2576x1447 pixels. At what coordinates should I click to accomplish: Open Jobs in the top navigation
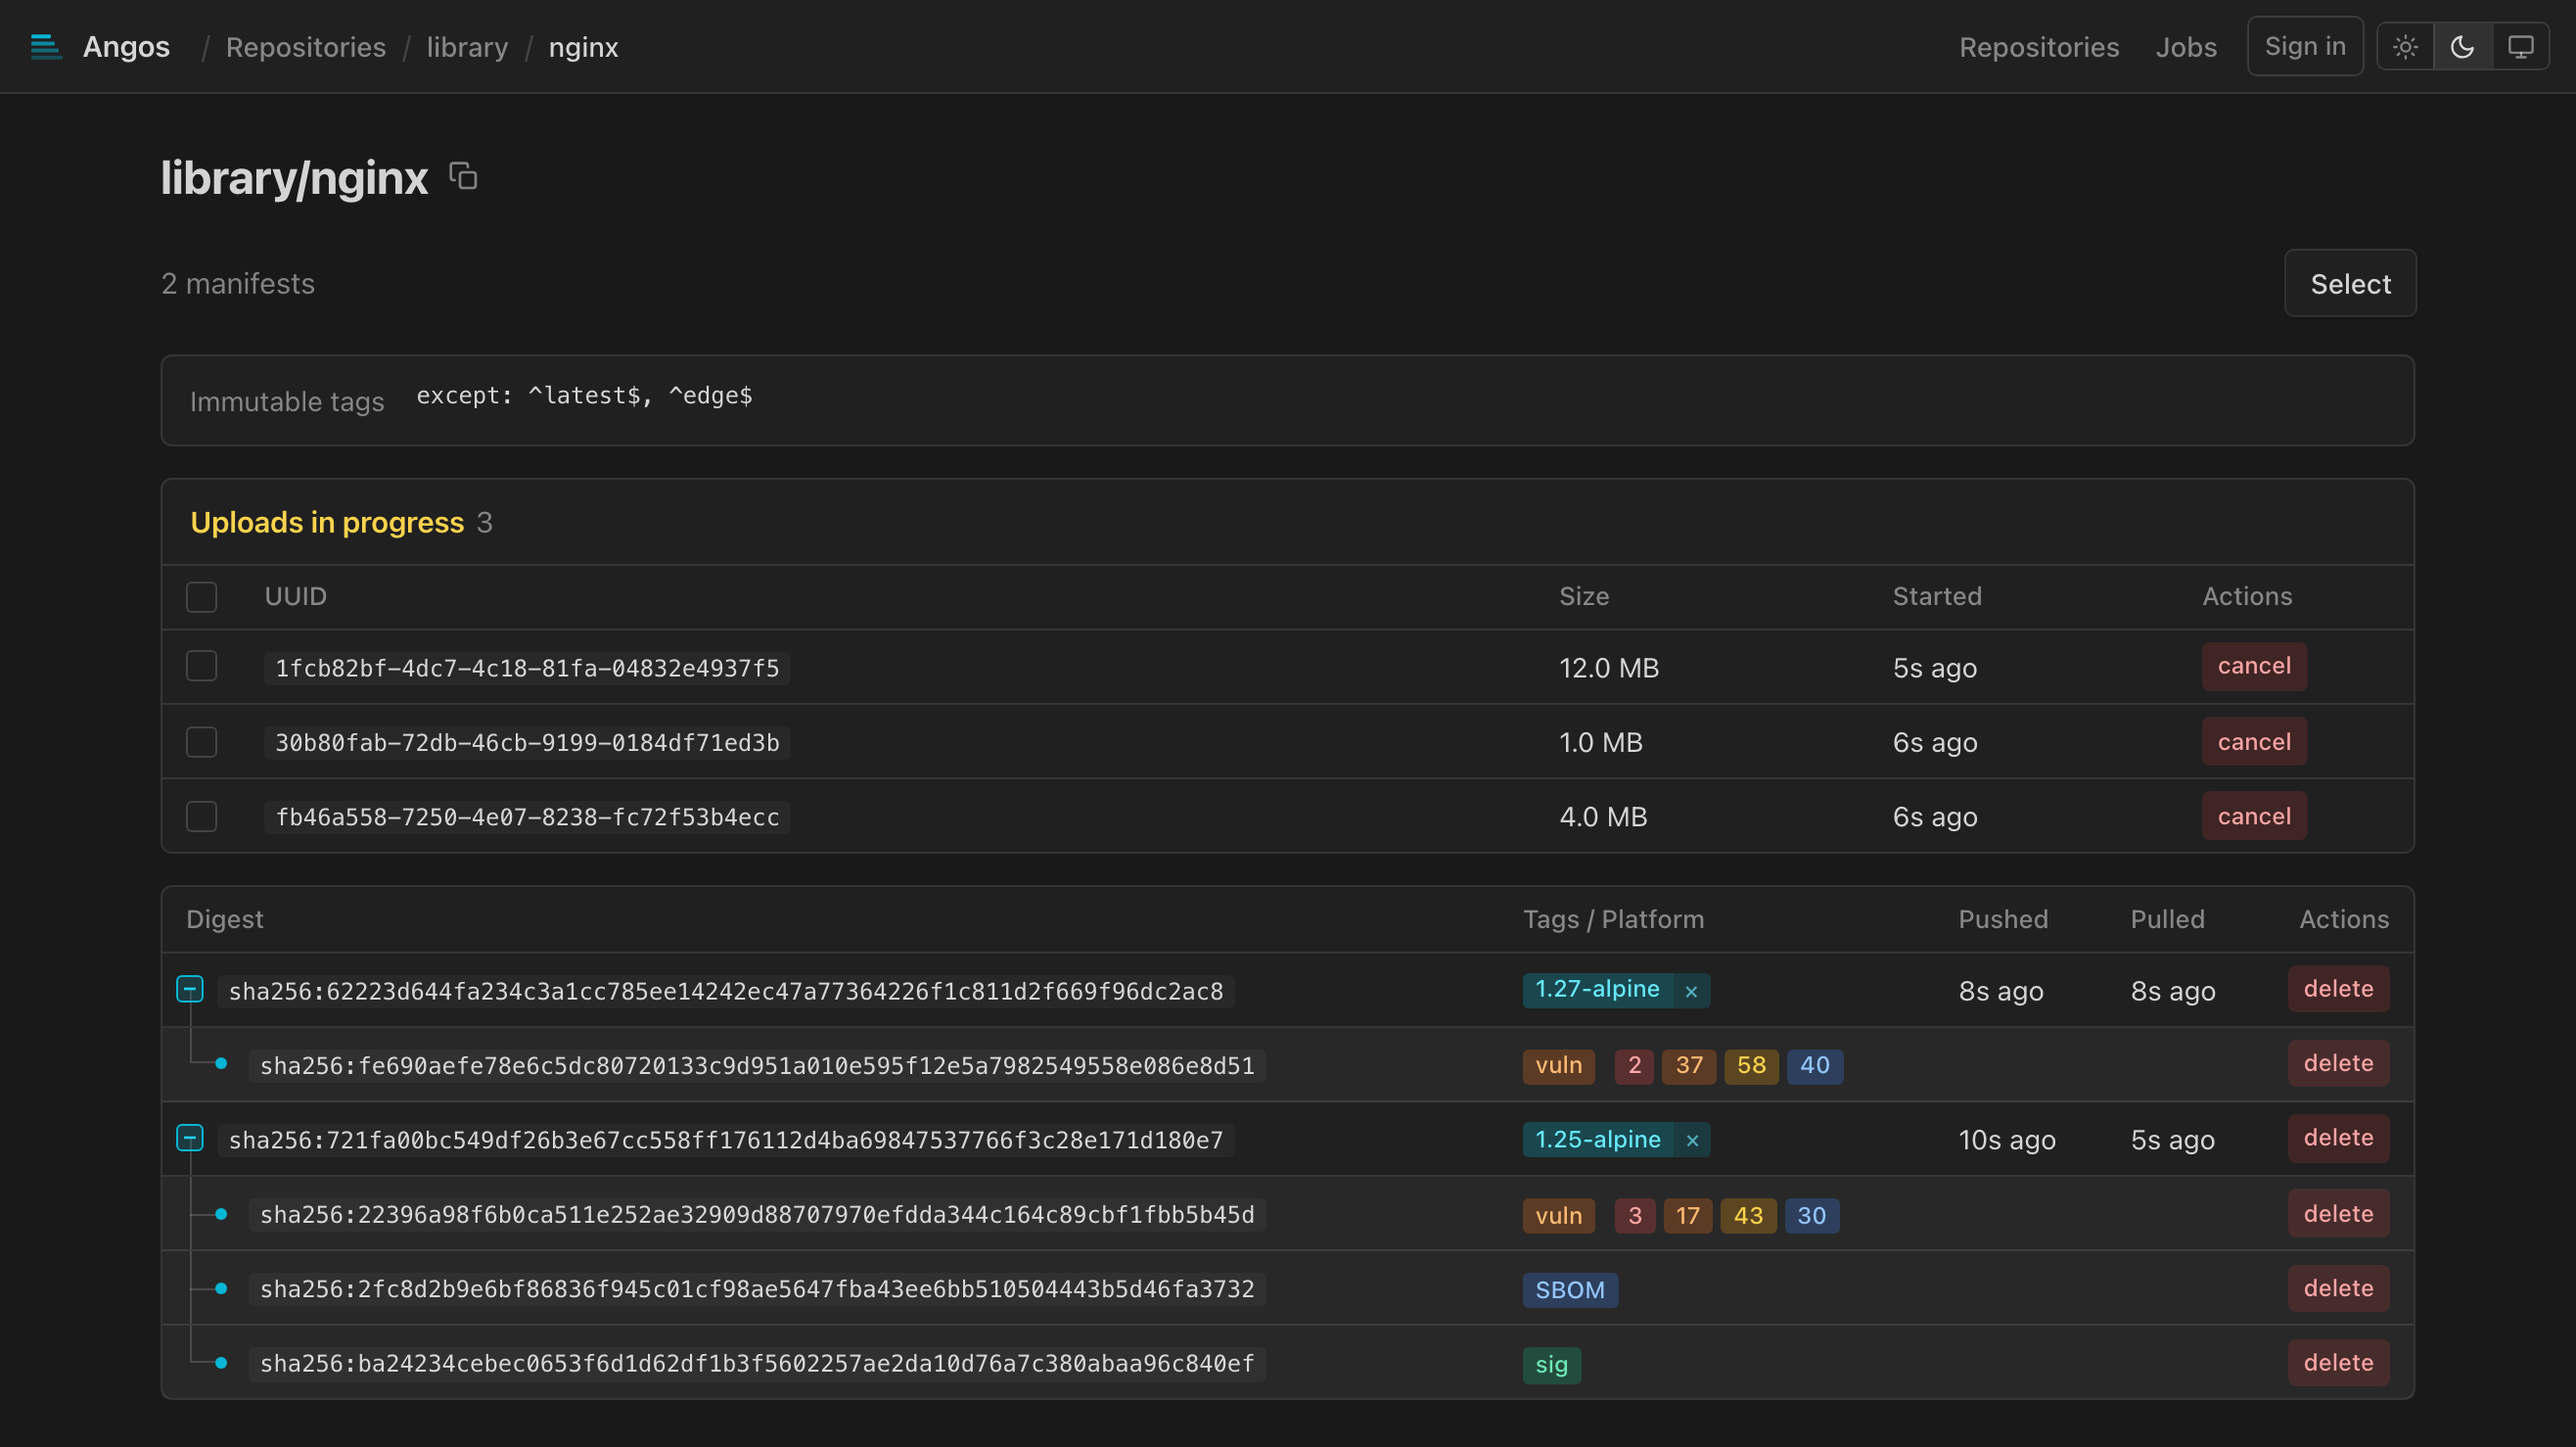(2186, 47)
